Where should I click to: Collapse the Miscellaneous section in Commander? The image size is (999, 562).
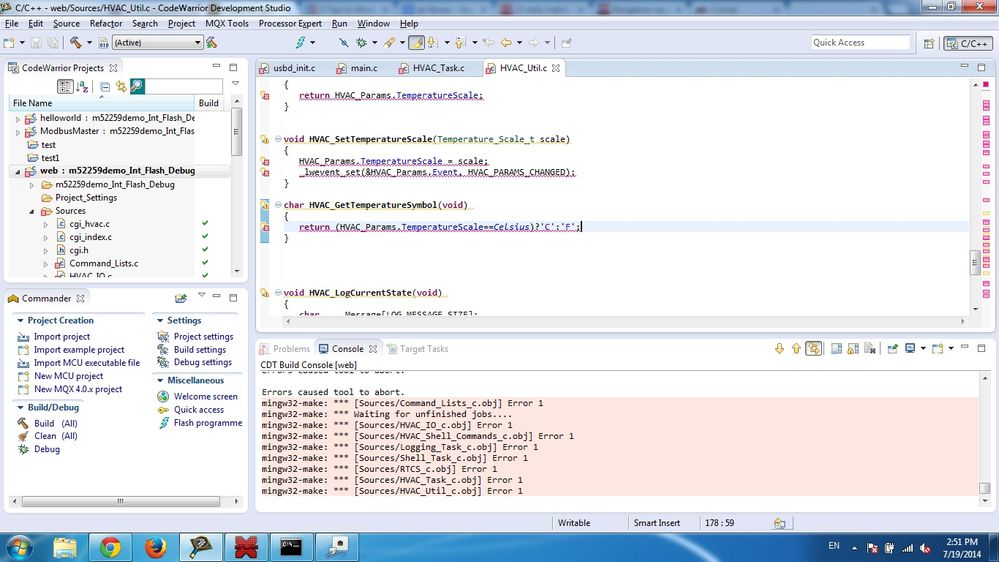[161, 380]
